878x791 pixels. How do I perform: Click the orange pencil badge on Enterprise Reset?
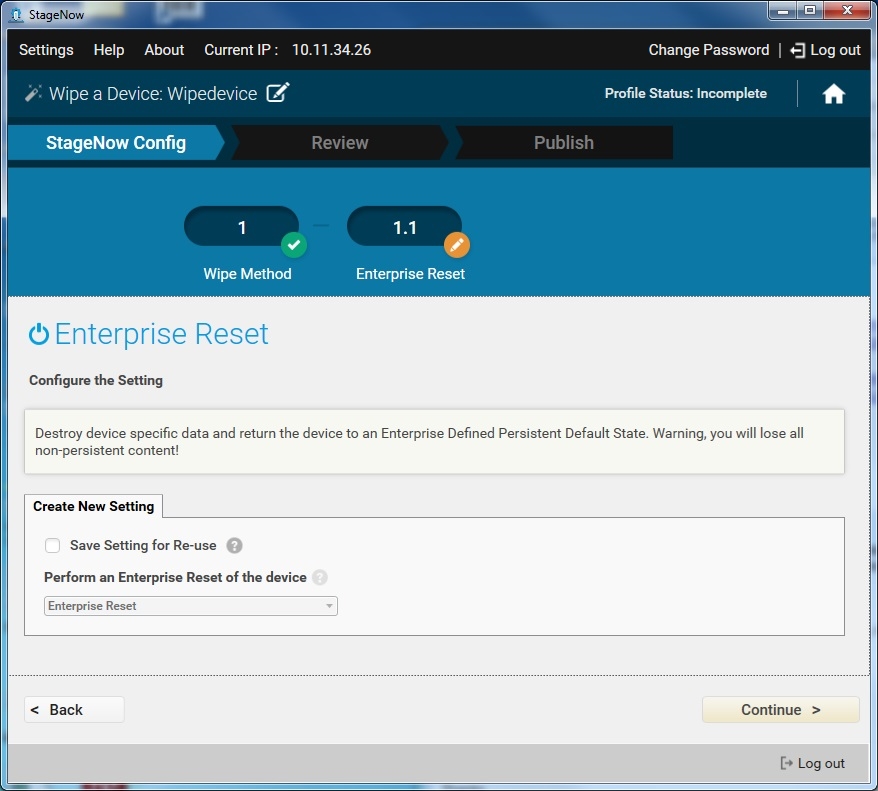(x=456, y=244)
